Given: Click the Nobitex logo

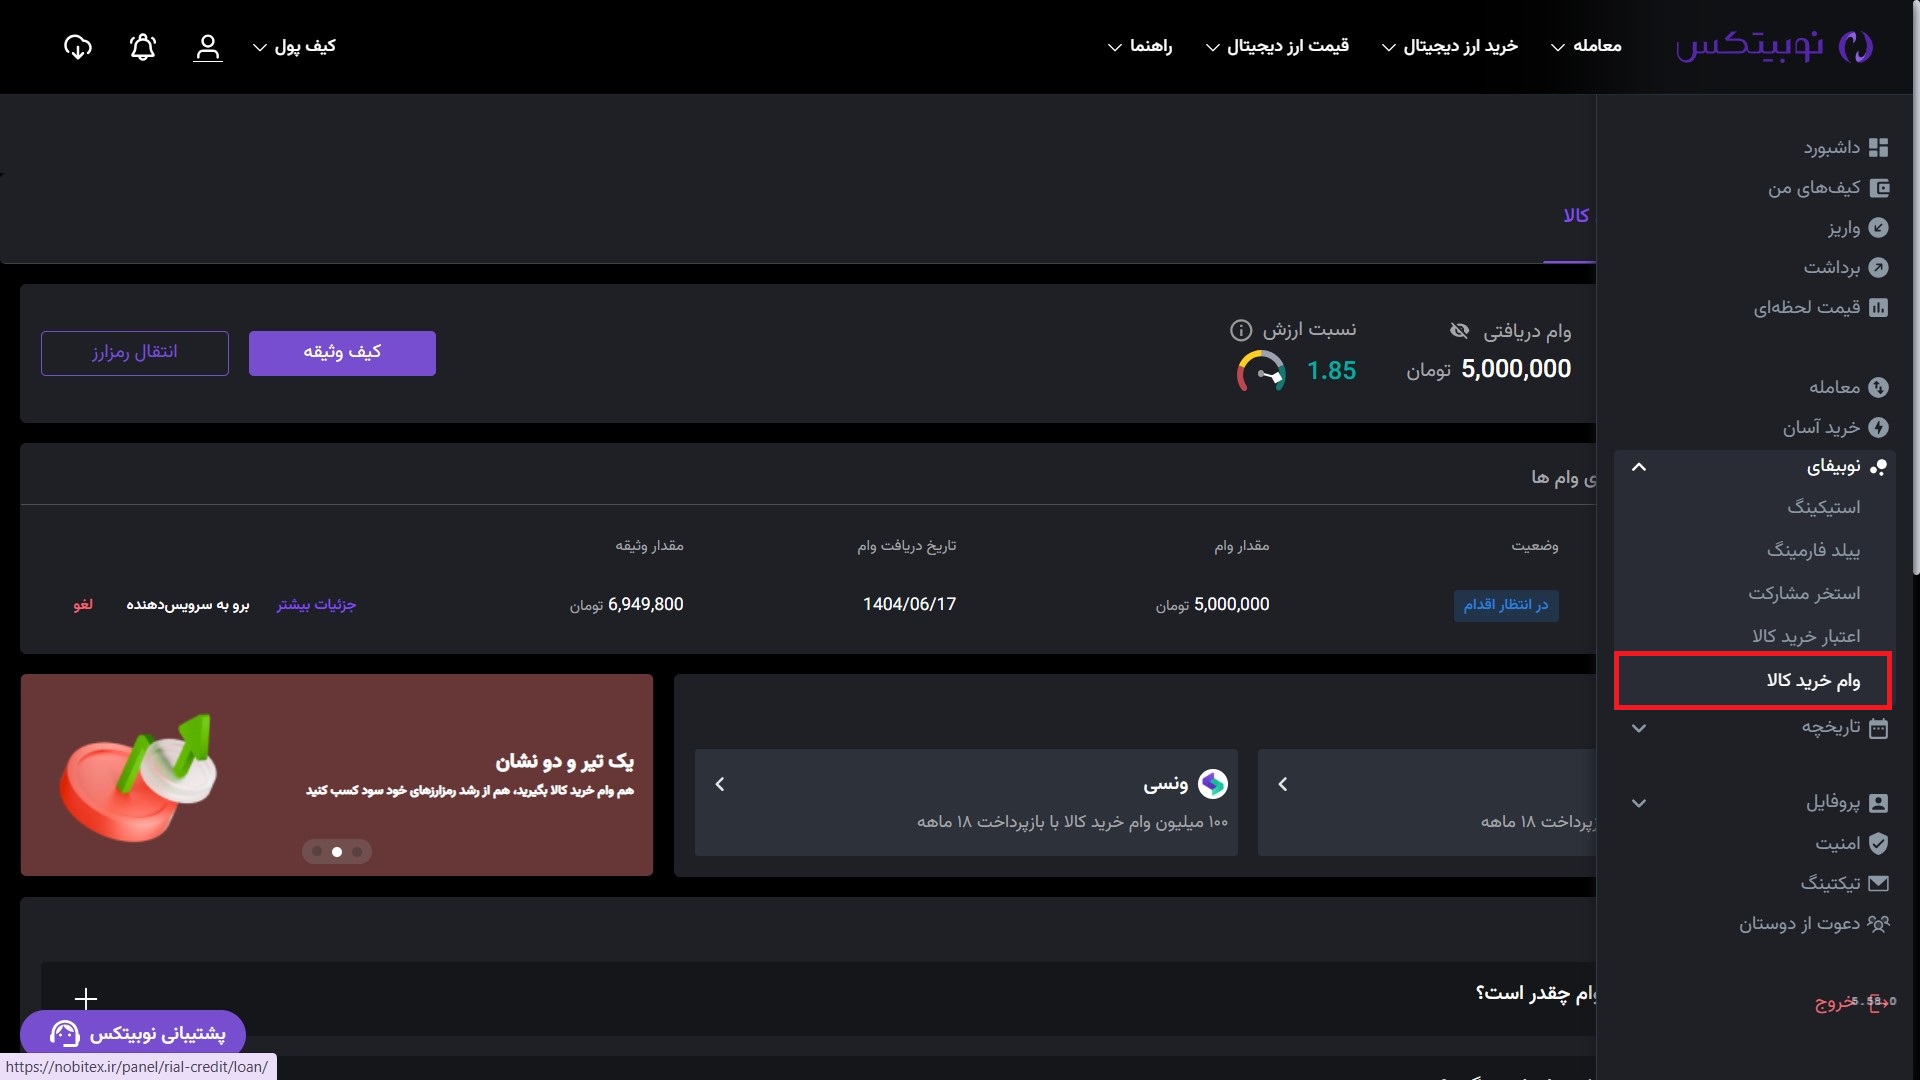Looking at the screenshot, I should coord(1774,46).
